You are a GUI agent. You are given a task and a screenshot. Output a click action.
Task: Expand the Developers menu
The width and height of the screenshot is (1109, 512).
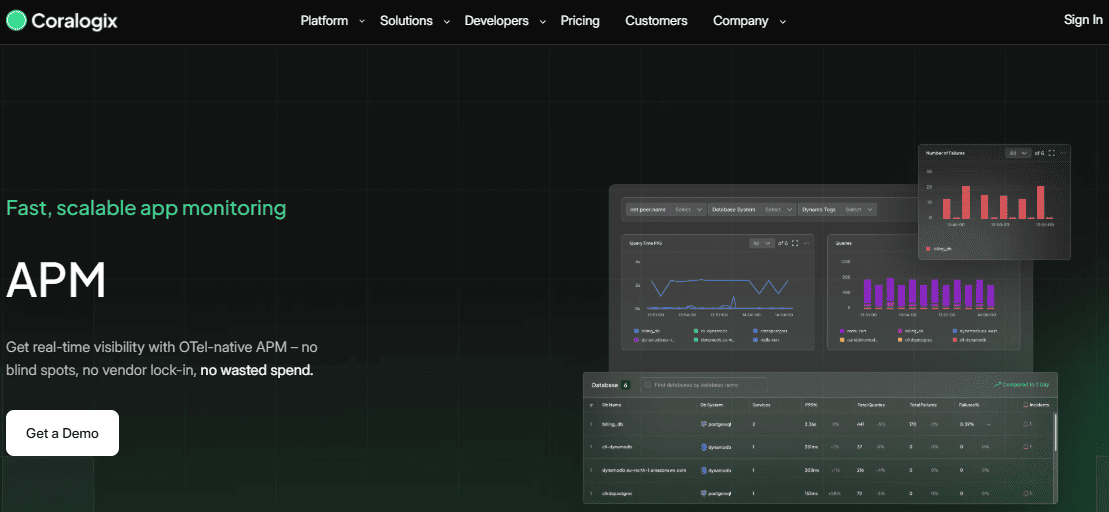(505, 21)
